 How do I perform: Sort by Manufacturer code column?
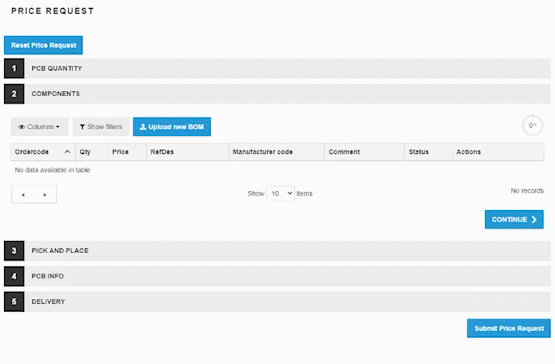[276, 152]
